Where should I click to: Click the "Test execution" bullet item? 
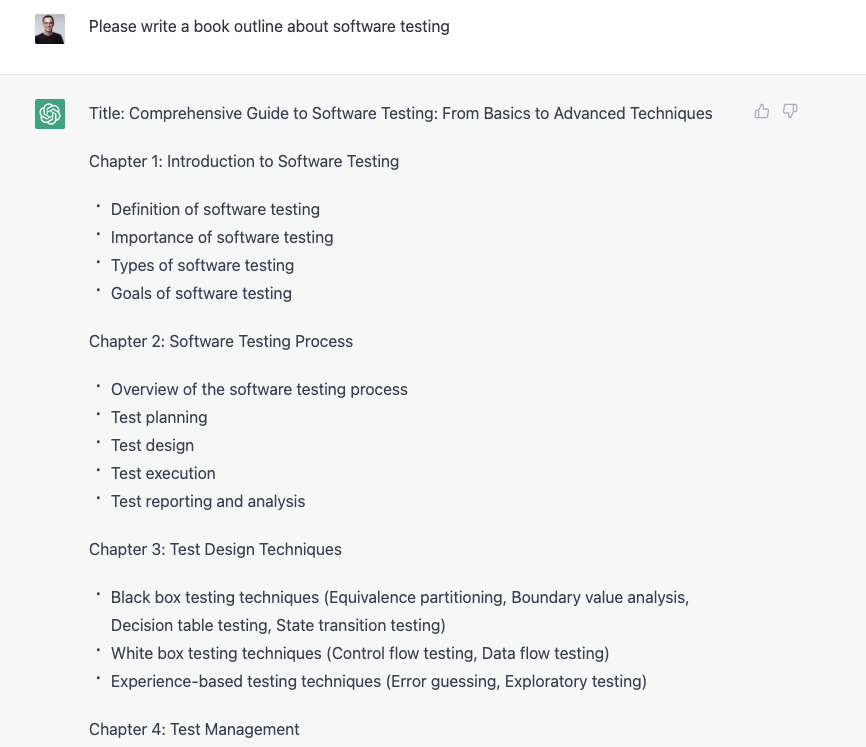coord(163,474)
